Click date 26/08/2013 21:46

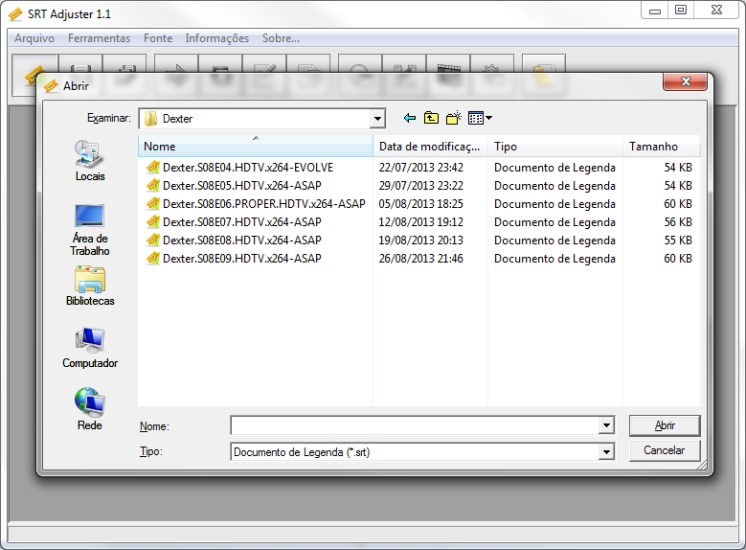(421, 258)
